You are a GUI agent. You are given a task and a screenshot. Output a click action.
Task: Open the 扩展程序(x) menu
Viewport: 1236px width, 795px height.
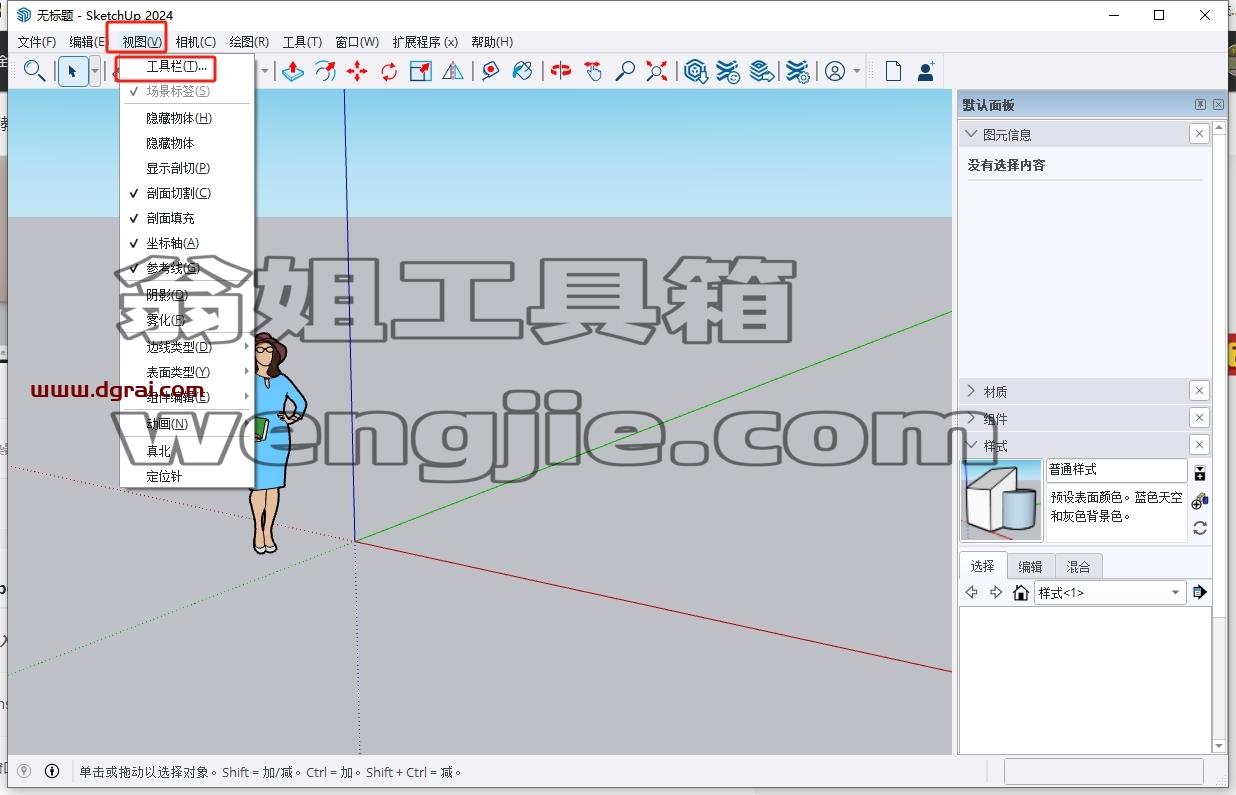[x=425, y=42]
